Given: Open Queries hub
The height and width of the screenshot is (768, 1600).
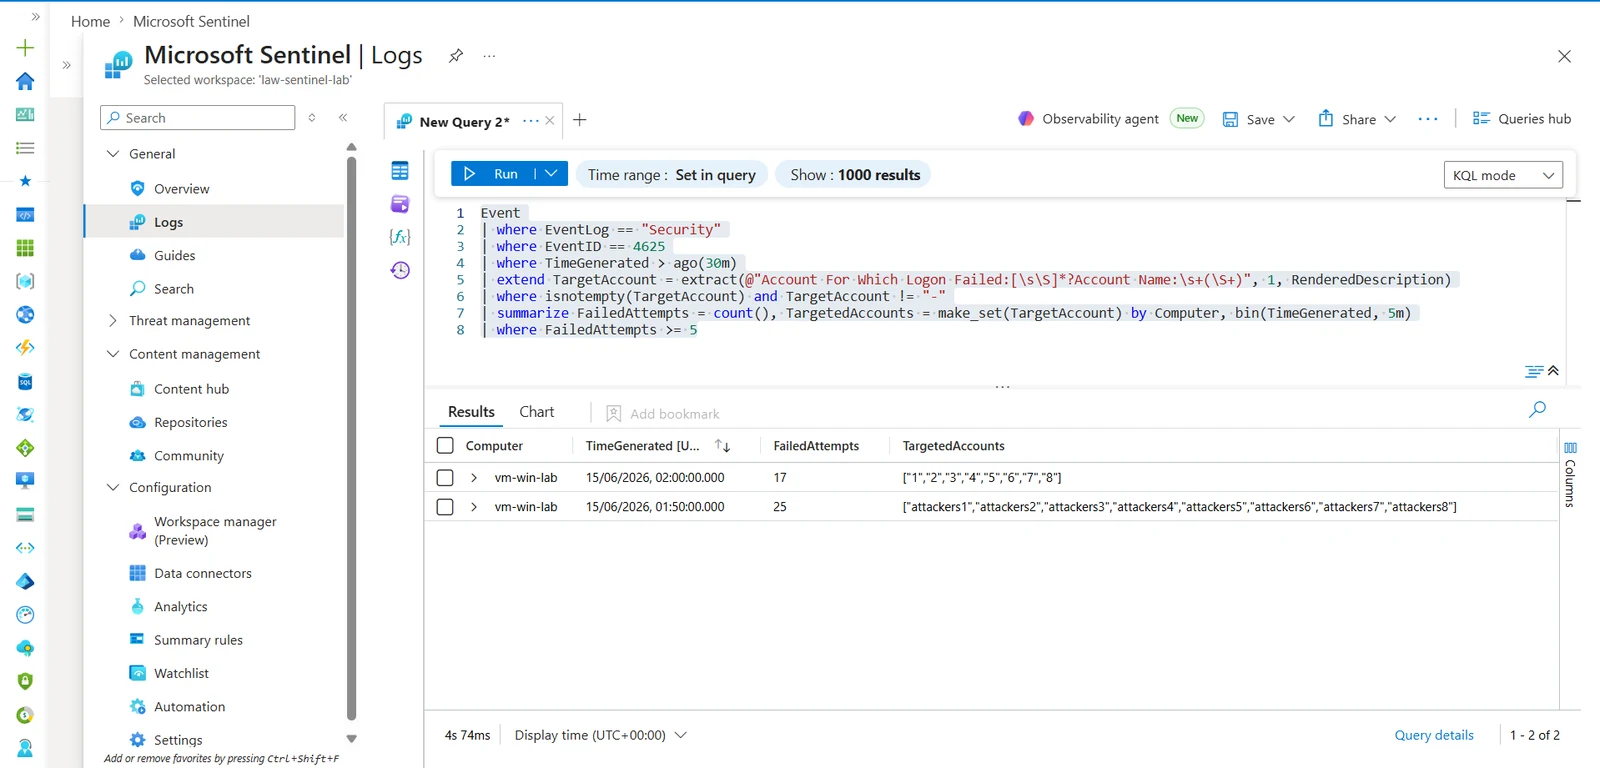Looking at the screenshot, I should coord(1521,119).
